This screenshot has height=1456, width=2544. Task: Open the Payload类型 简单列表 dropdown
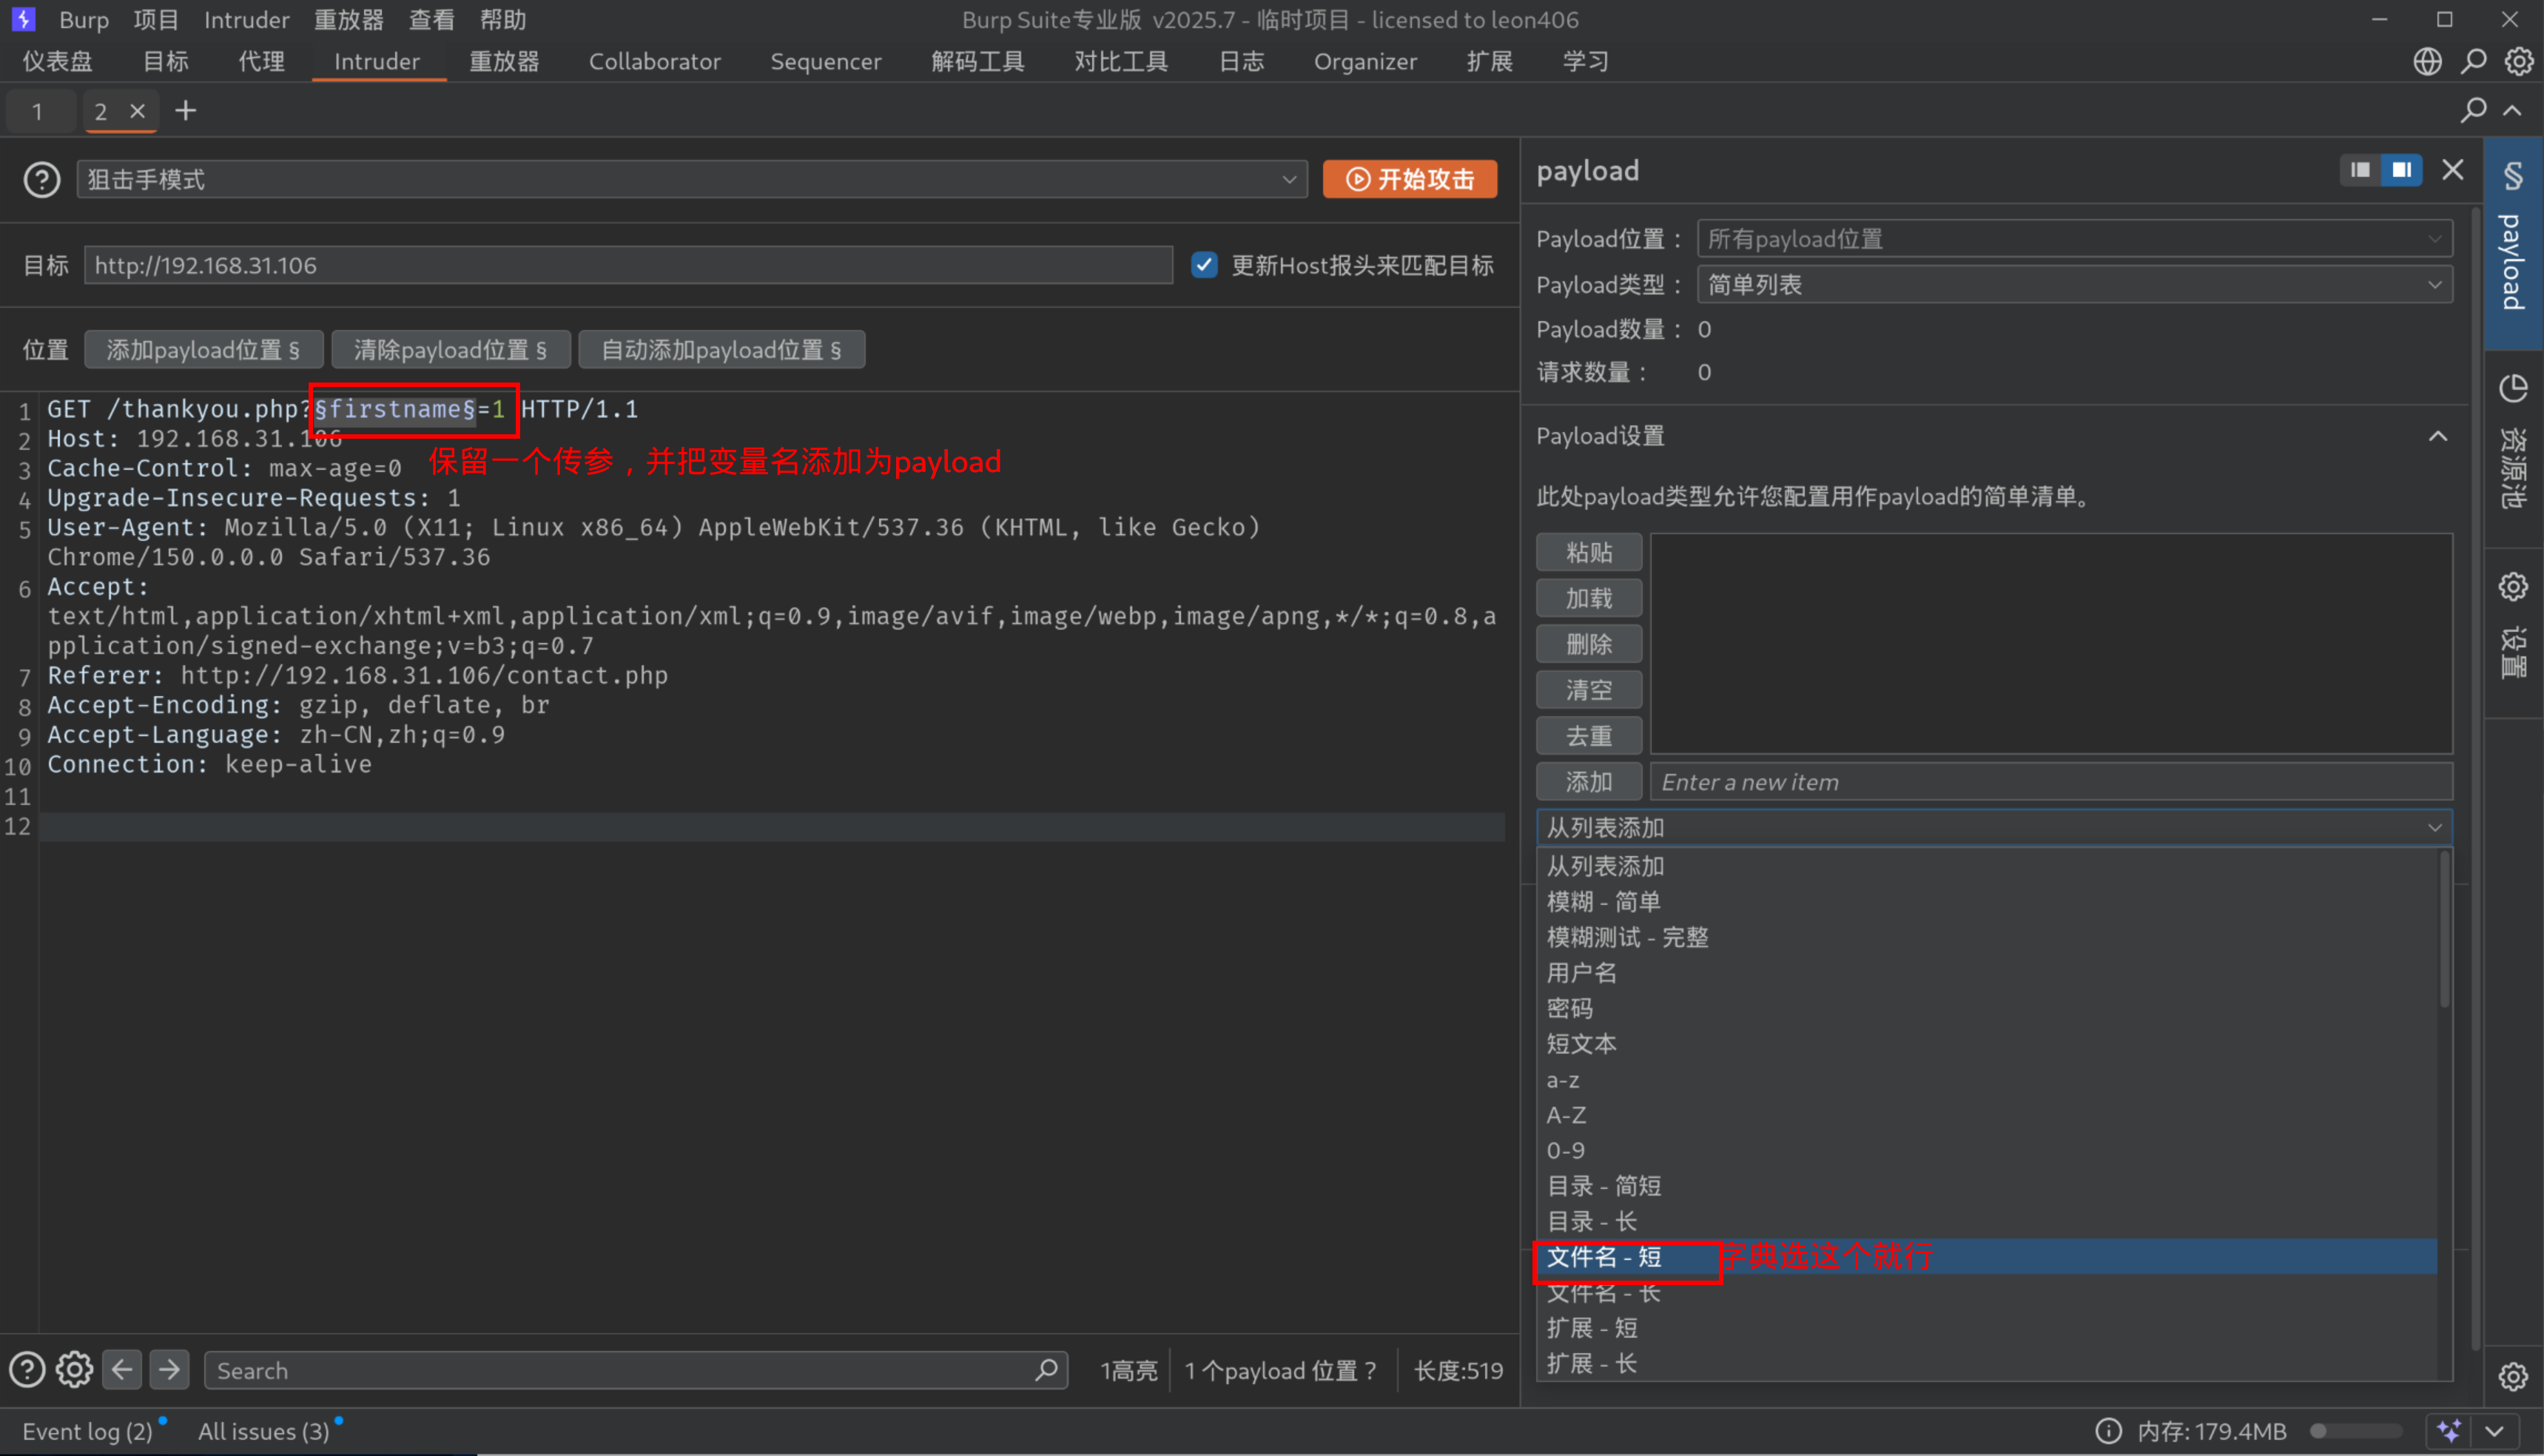(2074, 285)
